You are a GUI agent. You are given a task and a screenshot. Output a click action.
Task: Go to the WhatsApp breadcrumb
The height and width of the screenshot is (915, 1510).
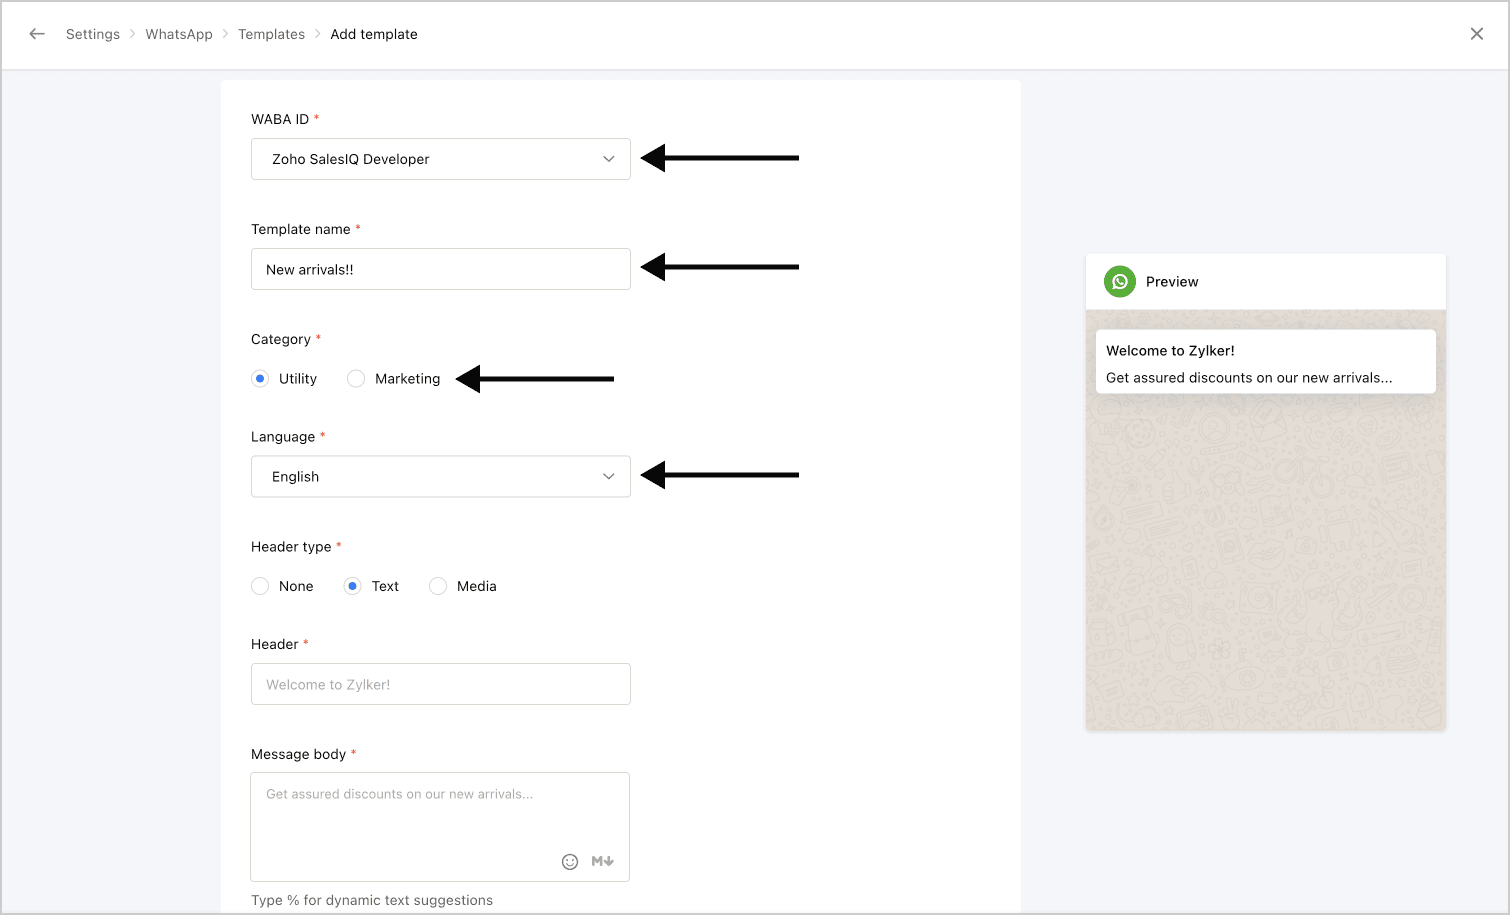(x=179, y=34)
